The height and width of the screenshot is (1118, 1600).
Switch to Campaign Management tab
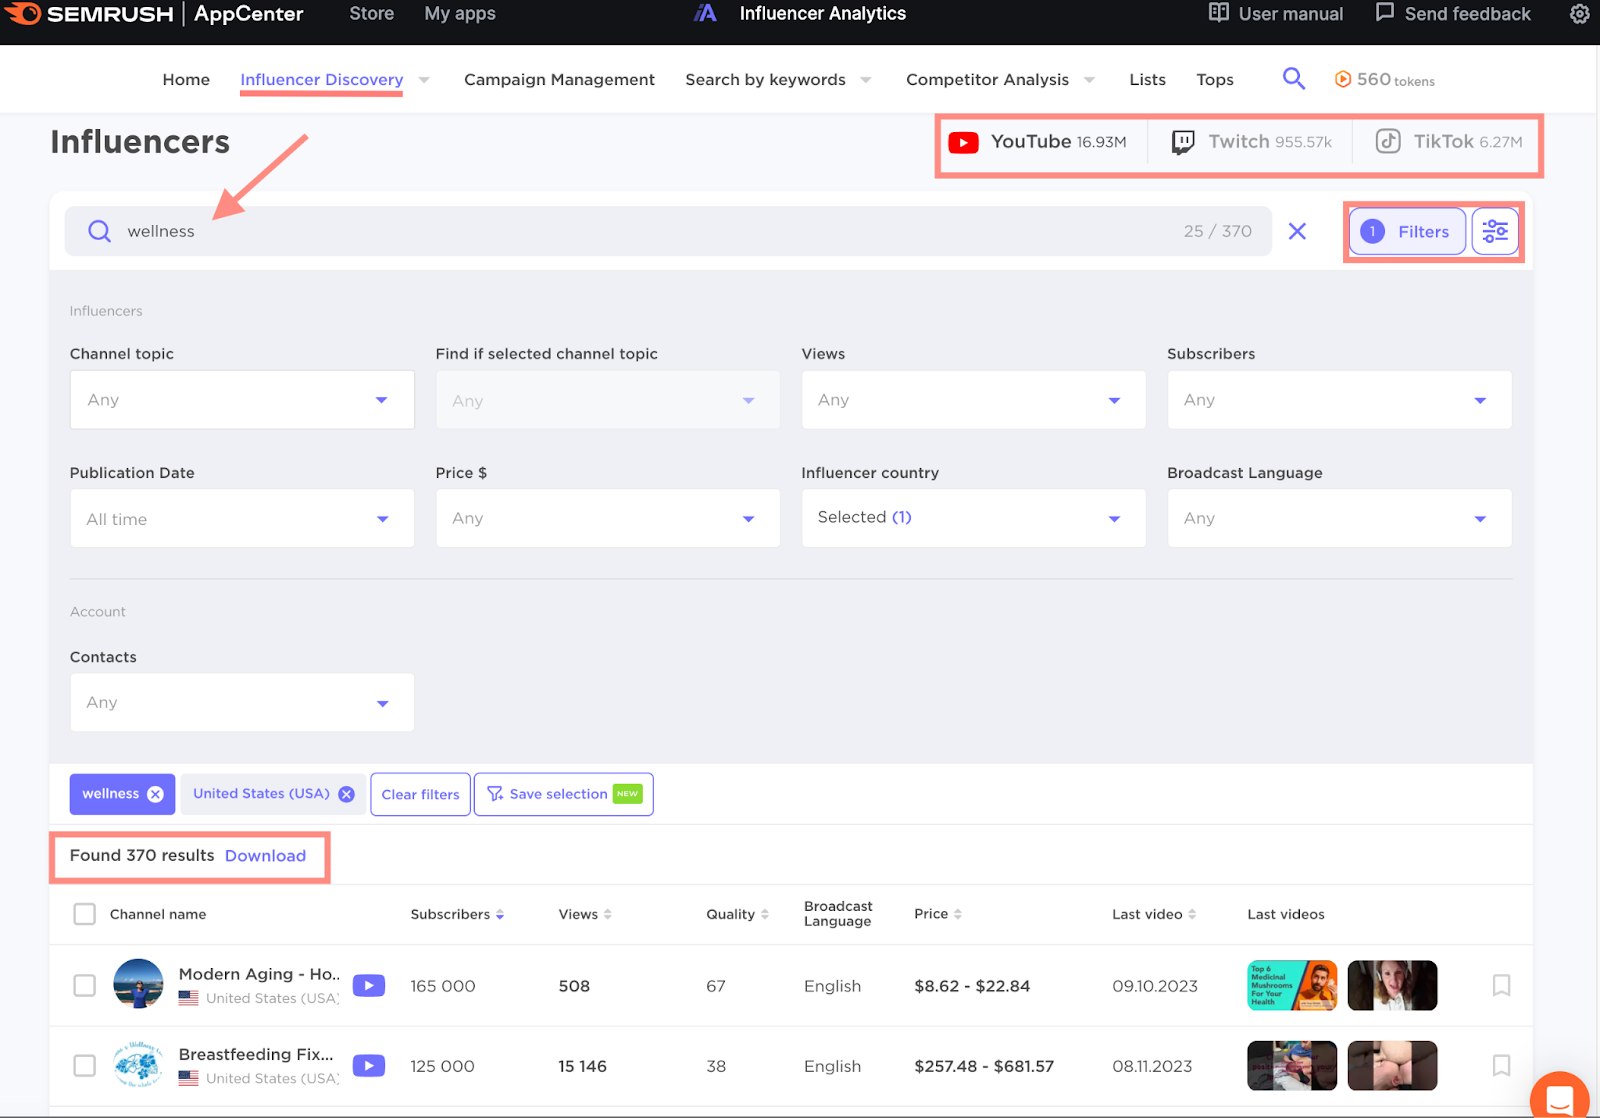point(558,79)
